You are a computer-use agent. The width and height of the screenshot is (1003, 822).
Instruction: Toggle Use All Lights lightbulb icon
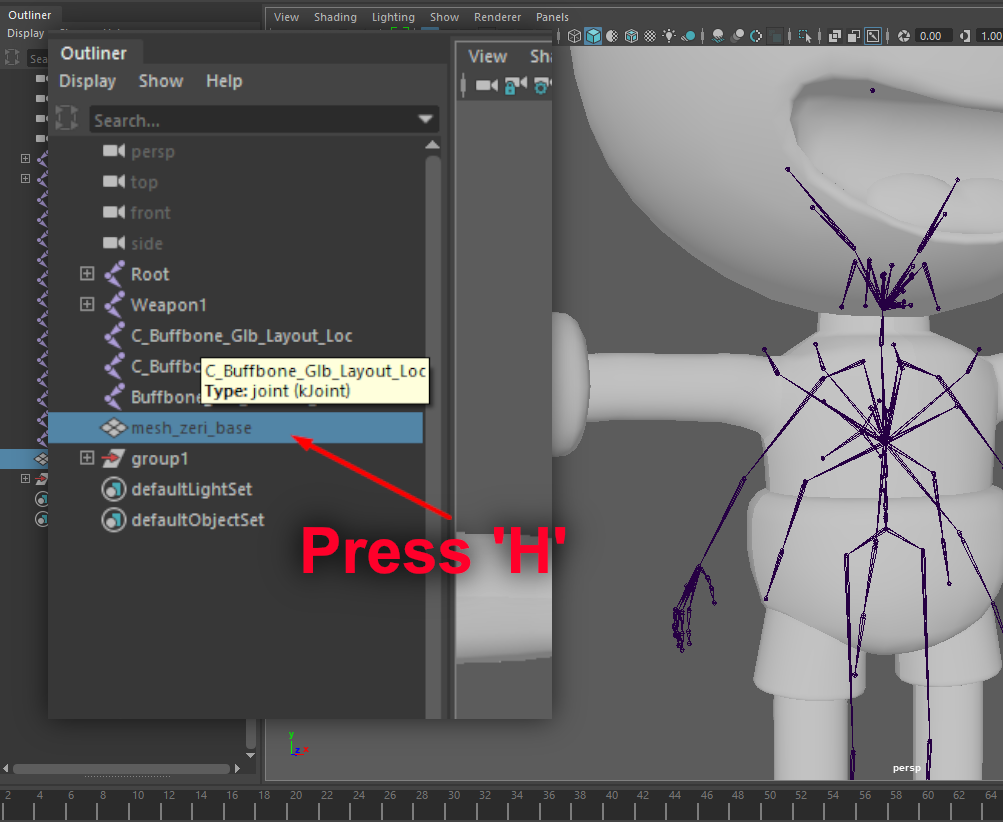click(669, 36)
